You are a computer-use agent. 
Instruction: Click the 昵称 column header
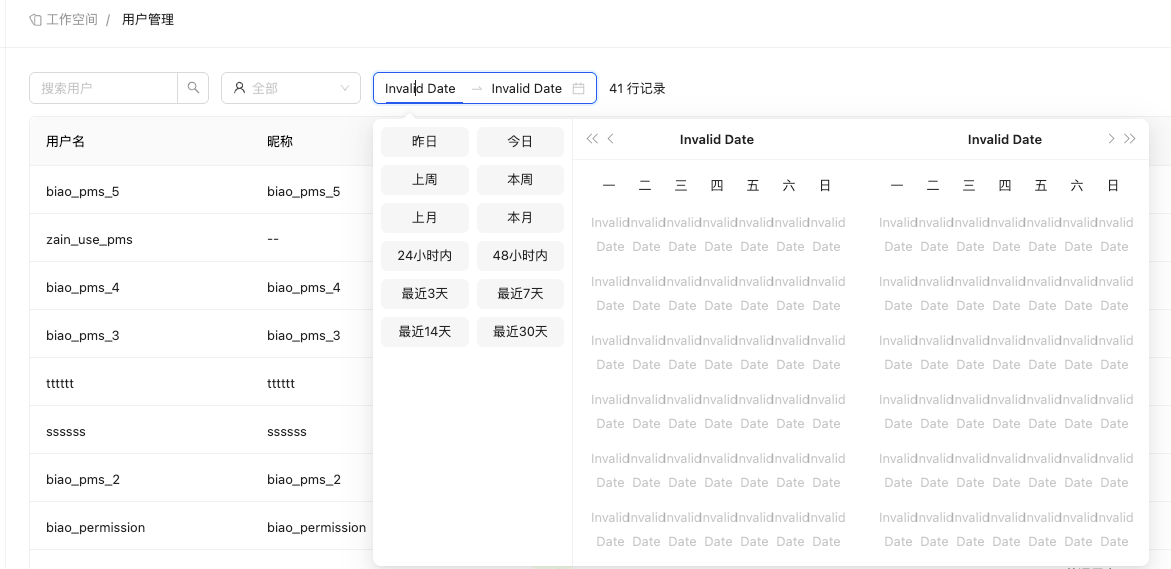280,142
